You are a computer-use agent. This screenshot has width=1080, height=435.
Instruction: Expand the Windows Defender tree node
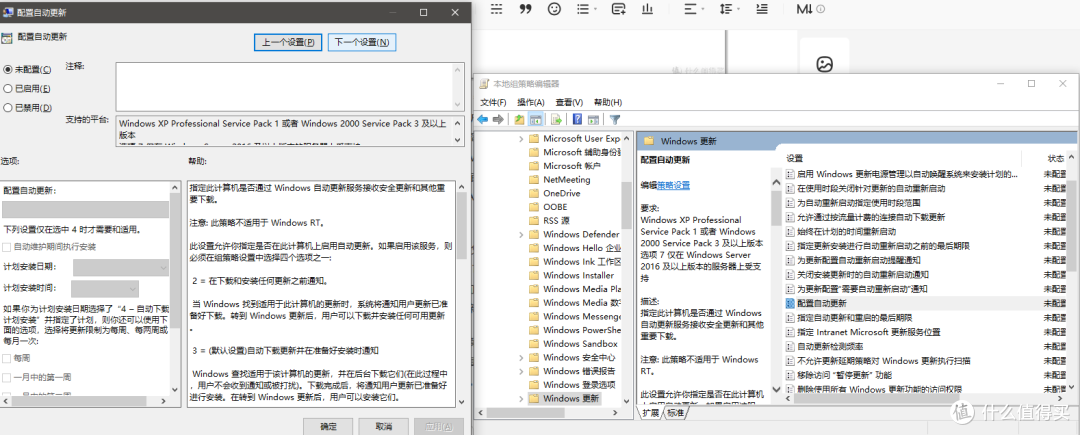pyautogui.click(x=521, y=234)
